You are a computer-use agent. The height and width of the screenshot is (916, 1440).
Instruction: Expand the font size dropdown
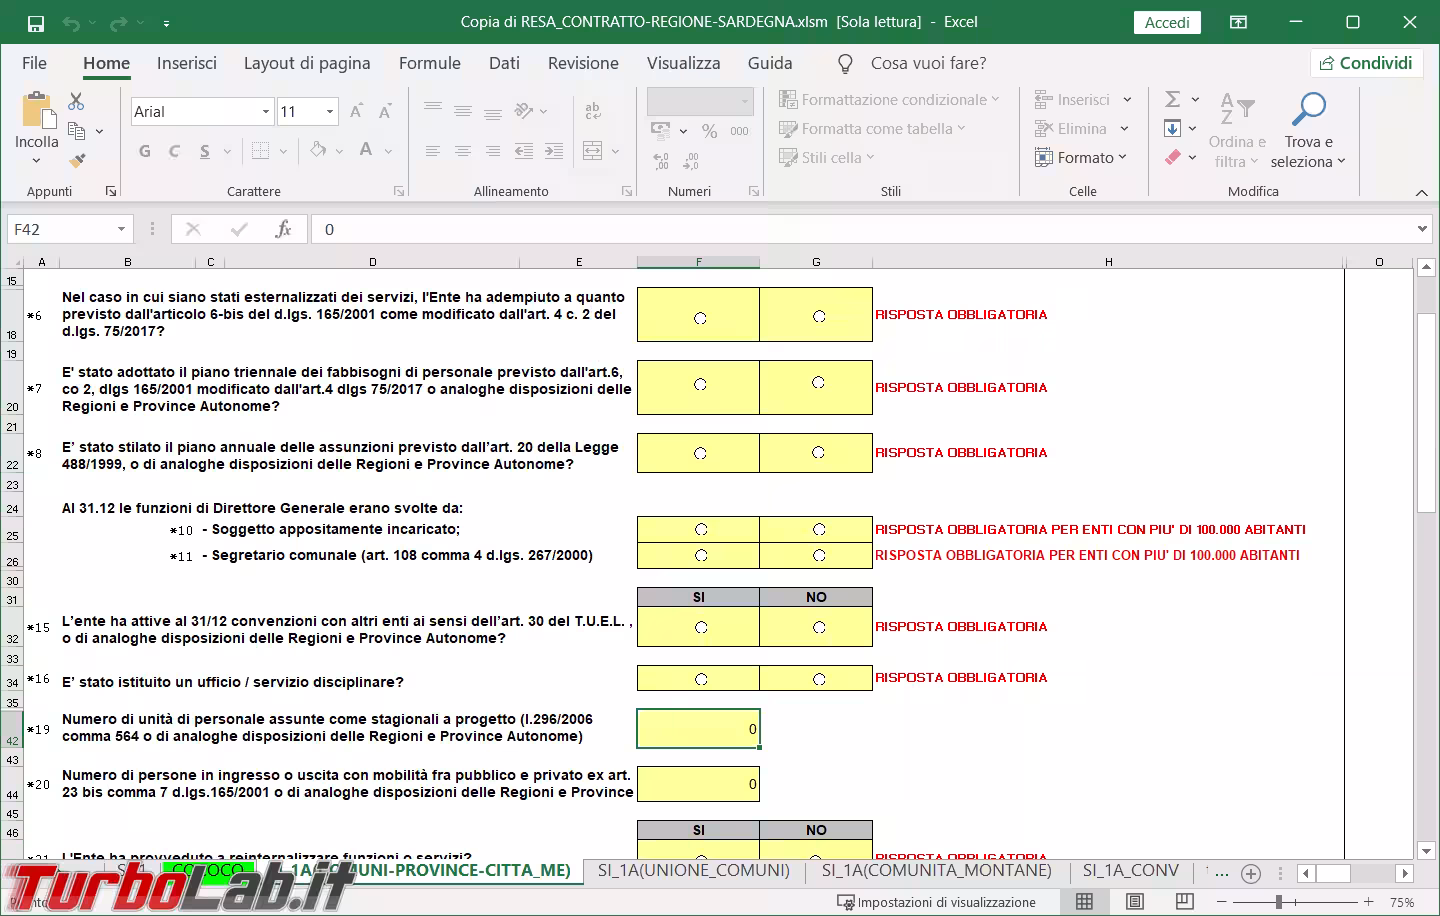point(329,112)
